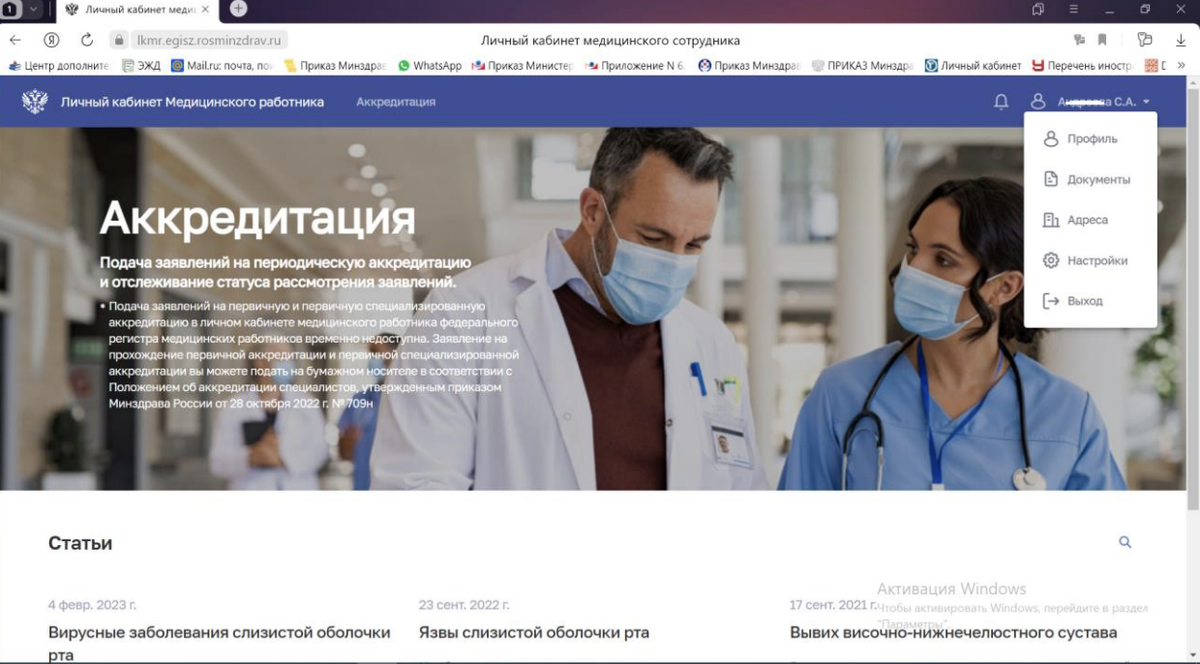The width and height of the screenshot is (1200, 664).
Task: Open the article Язвы слизистой оболочки рта
Action: (533, 632)
